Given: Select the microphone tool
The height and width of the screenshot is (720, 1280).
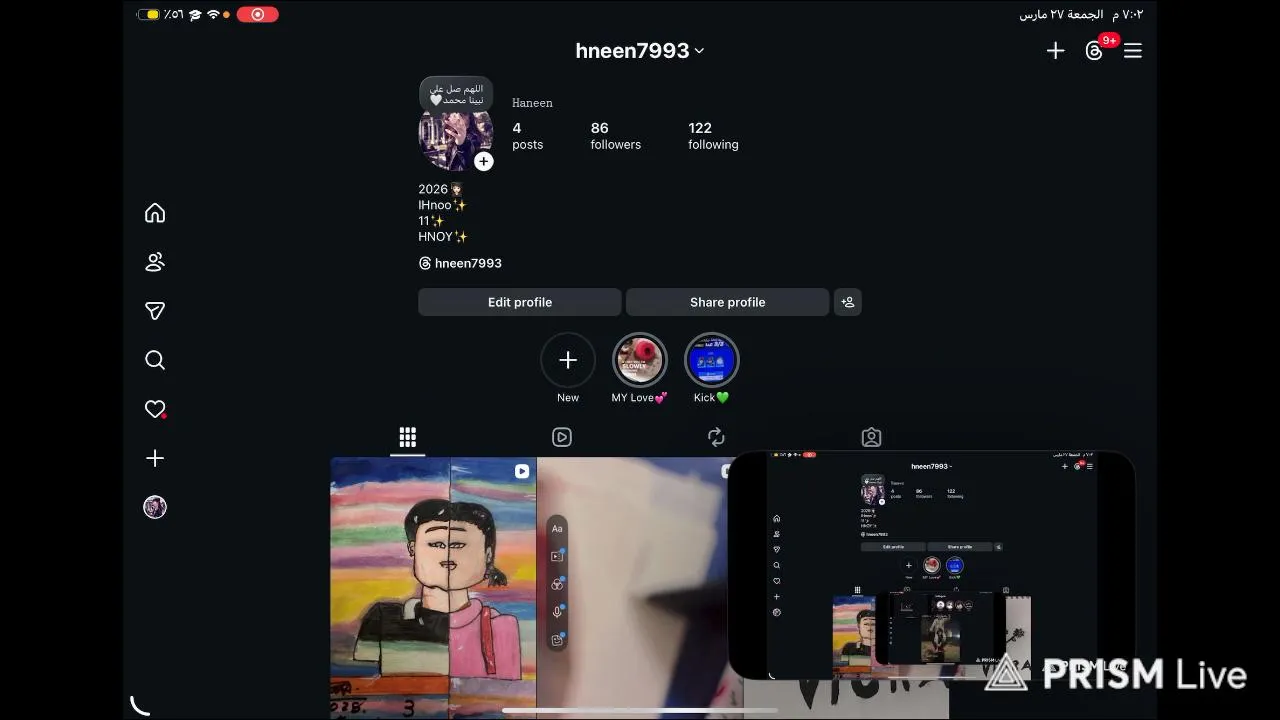Looking at the screenshot, I should click(x=557, y=612).
